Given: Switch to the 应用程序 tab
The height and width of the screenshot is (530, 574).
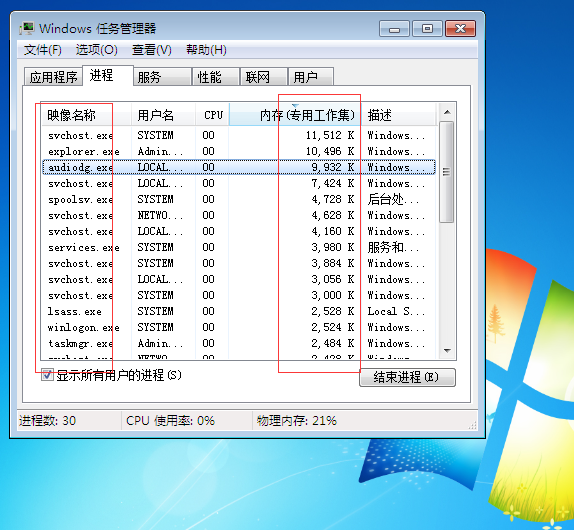Looking at the screenshot, I should (x=53, y=77).
